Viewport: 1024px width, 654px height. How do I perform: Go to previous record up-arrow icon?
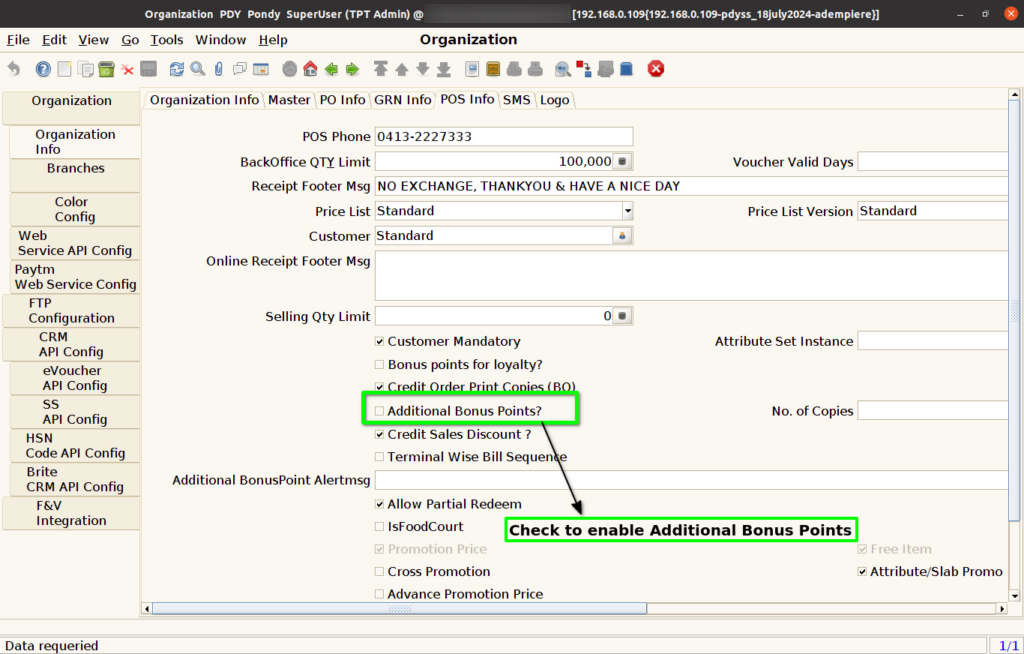click(x=402, y=69)
